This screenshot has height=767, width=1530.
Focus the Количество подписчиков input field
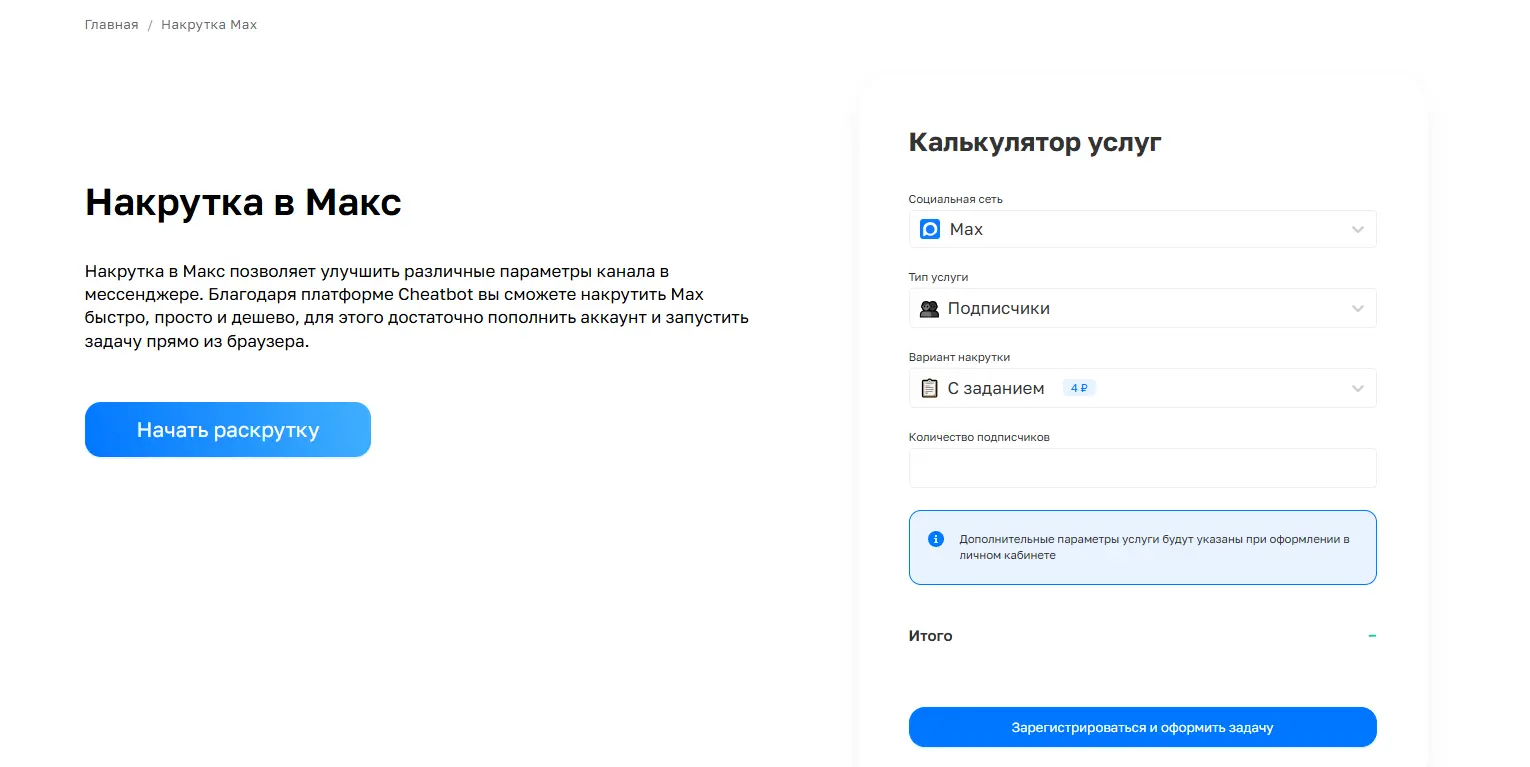click(1142, 468)
